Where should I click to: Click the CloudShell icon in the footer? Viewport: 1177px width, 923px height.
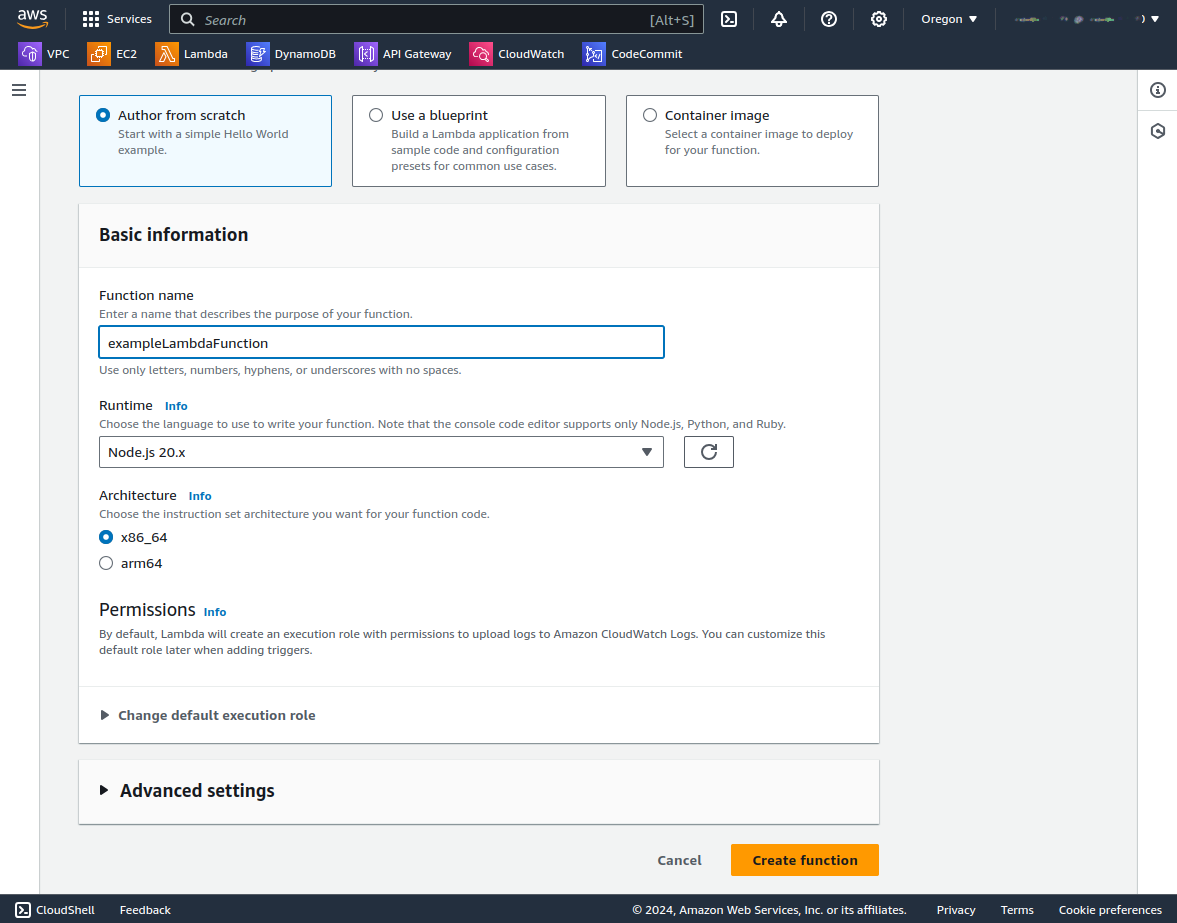(23, 909)
